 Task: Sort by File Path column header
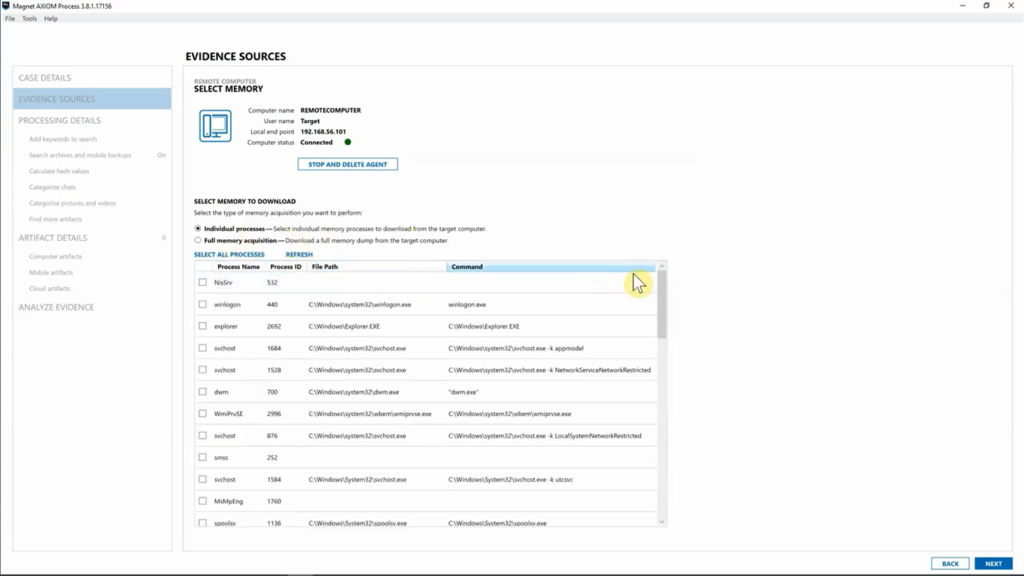(x=325, y=266)
